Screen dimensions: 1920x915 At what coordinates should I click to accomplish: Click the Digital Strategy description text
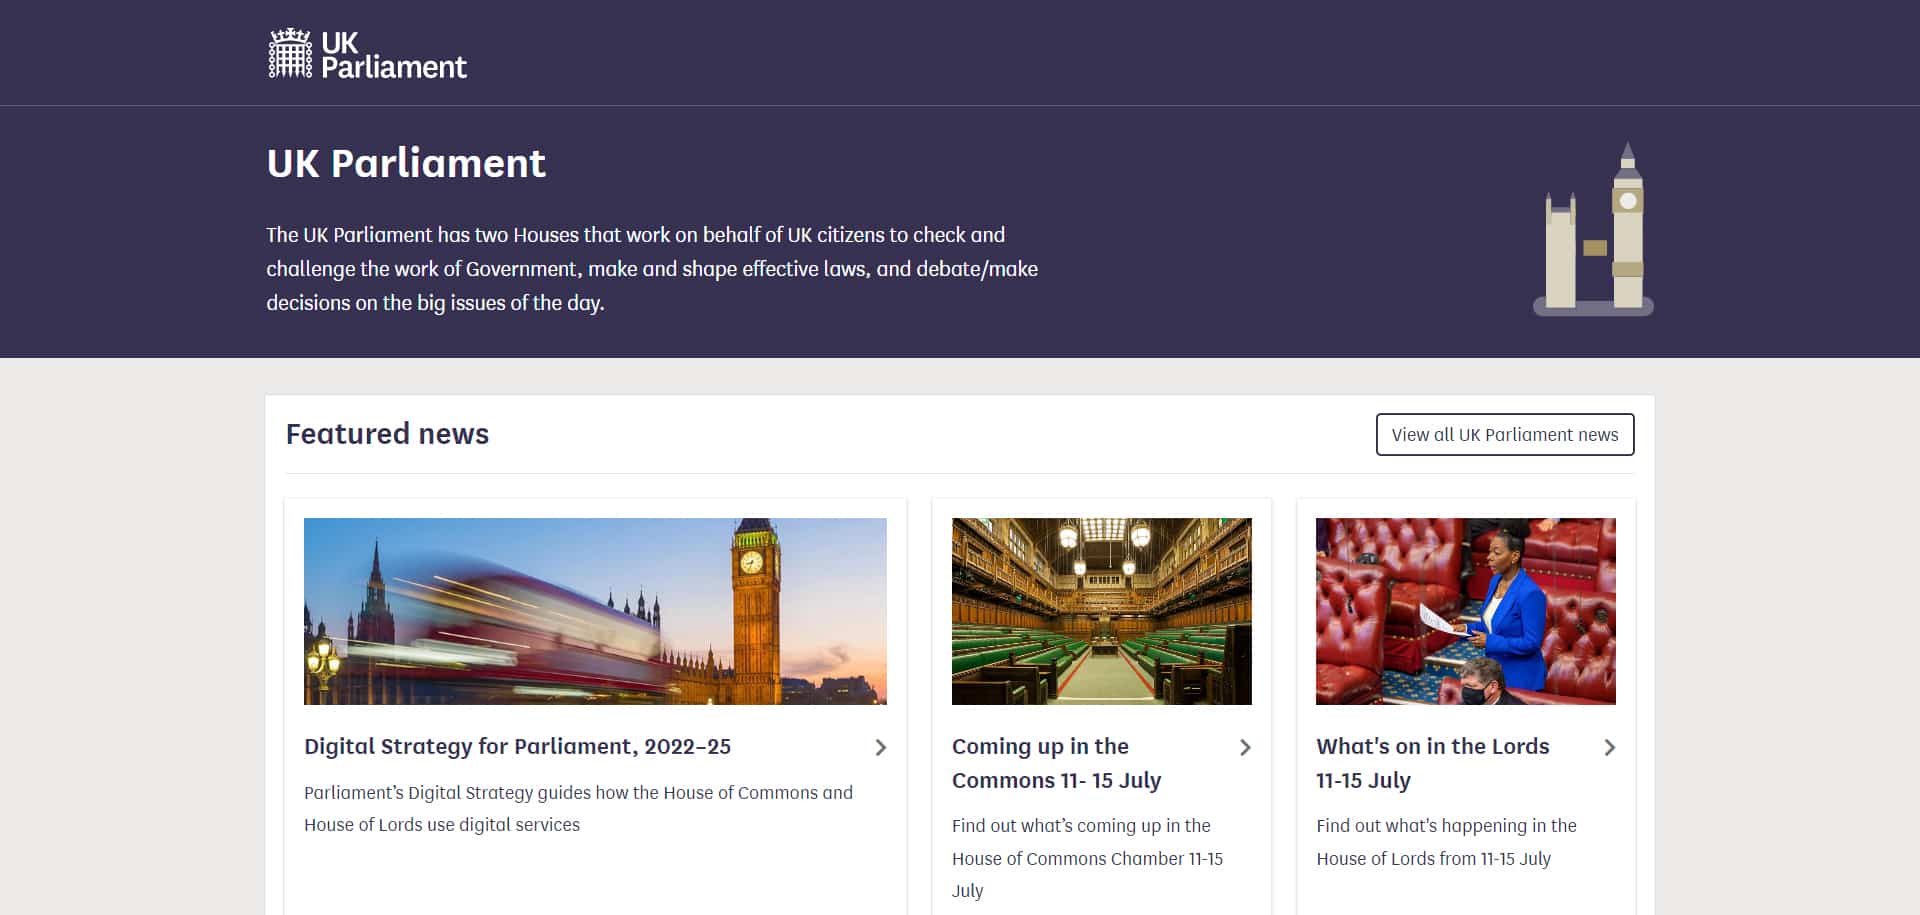click(578, 808)
